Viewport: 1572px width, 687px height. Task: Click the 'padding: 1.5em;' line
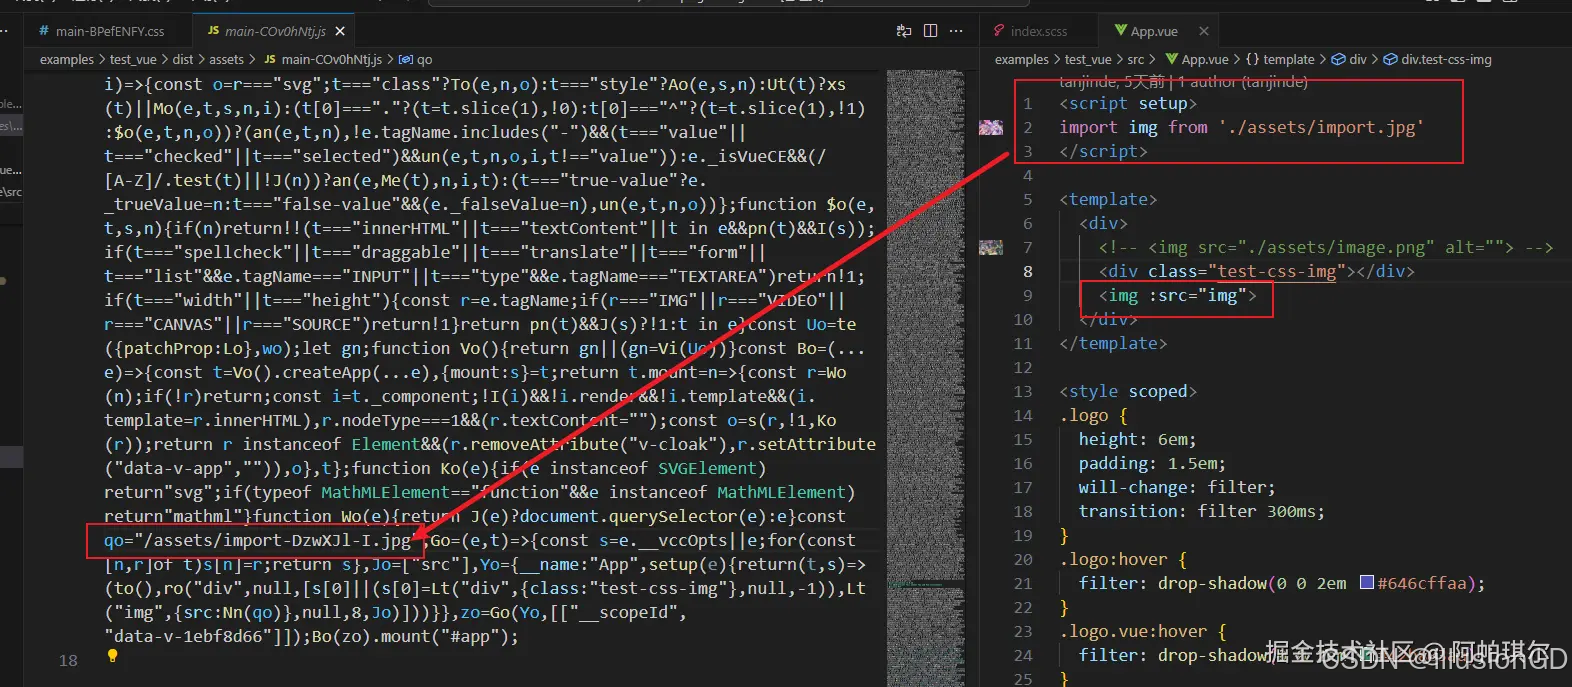pyautogui.click(x=1152, y=463)
